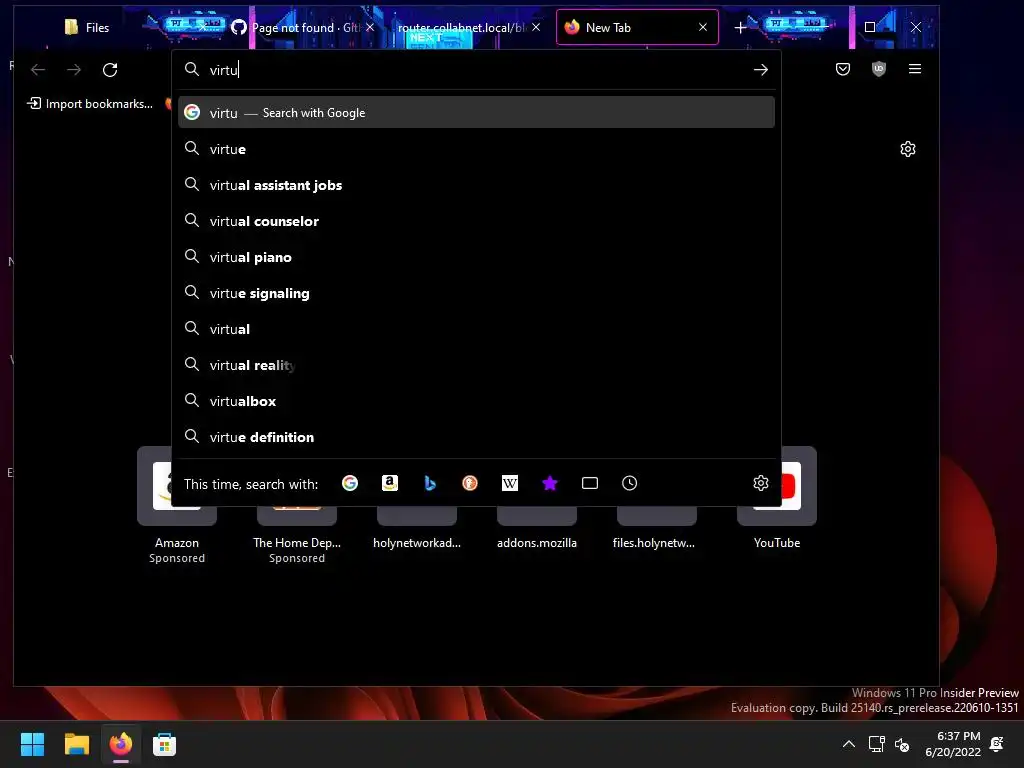Choose the virtualbox suggestion
The image size is (1024, 768).
[x=476, y=400]
